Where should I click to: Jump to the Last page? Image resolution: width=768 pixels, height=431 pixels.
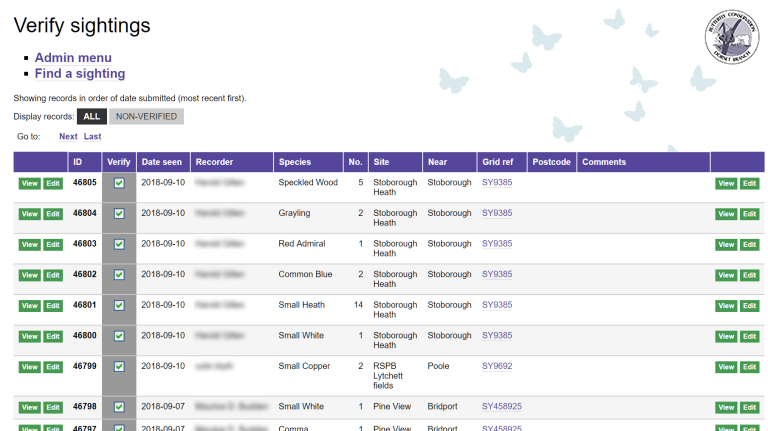tap(92, 137)
